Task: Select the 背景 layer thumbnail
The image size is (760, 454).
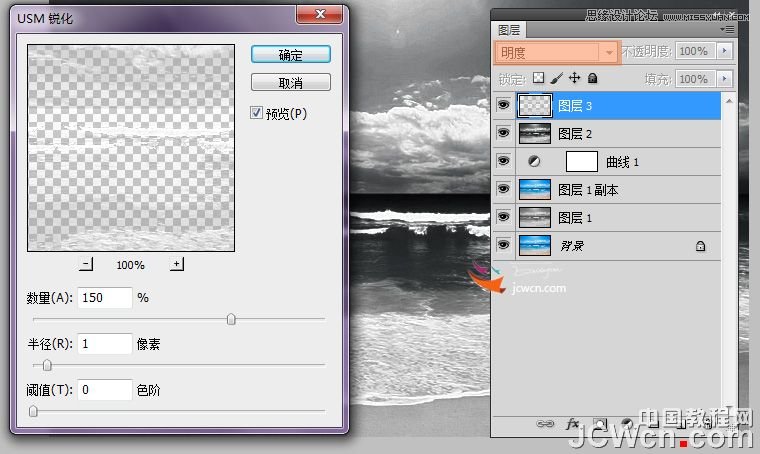Action: (535, 245)
